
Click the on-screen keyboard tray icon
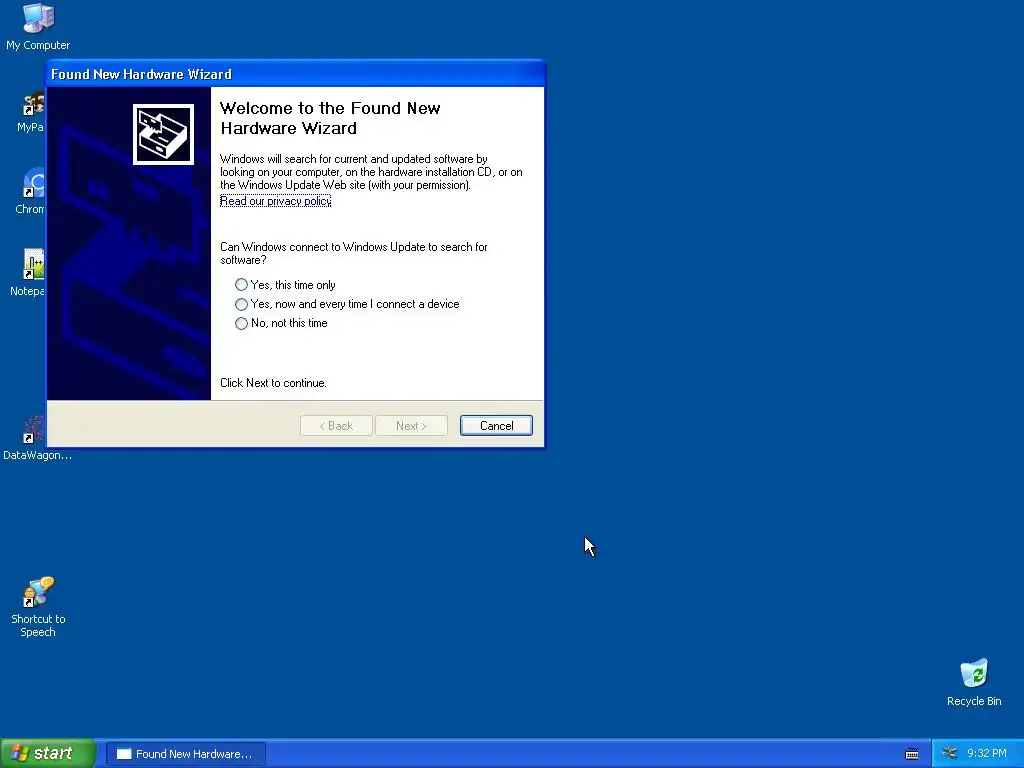912,754
